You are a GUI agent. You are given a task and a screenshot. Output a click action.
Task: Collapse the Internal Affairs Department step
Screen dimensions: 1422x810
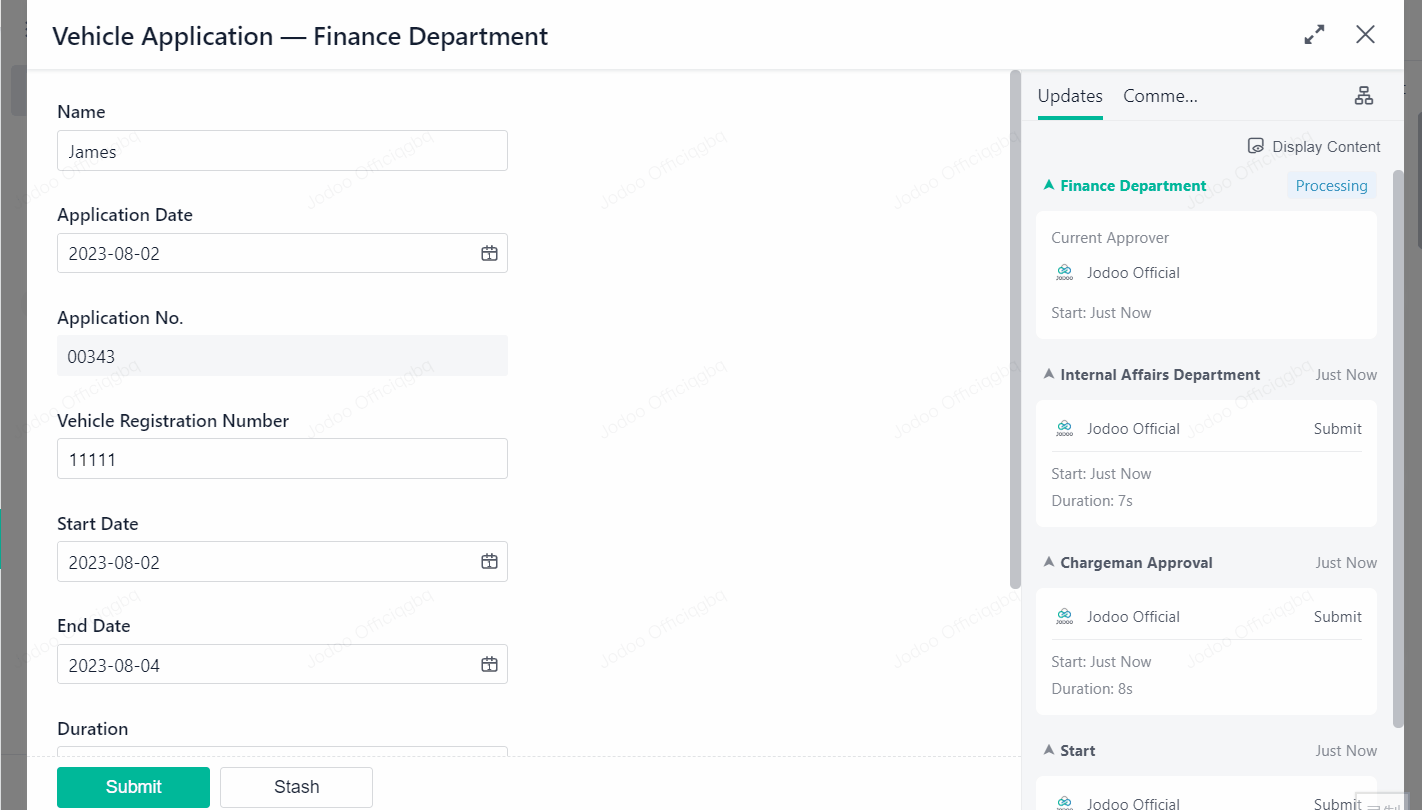(1049, 375)
